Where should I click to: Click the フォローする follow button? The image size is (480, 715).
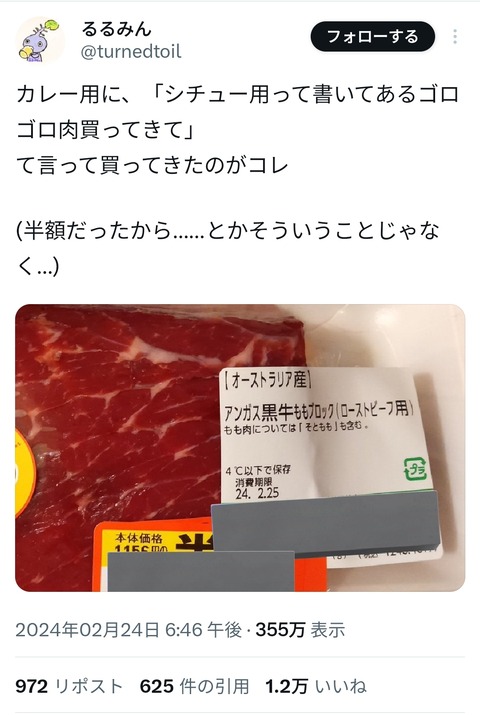372,36
